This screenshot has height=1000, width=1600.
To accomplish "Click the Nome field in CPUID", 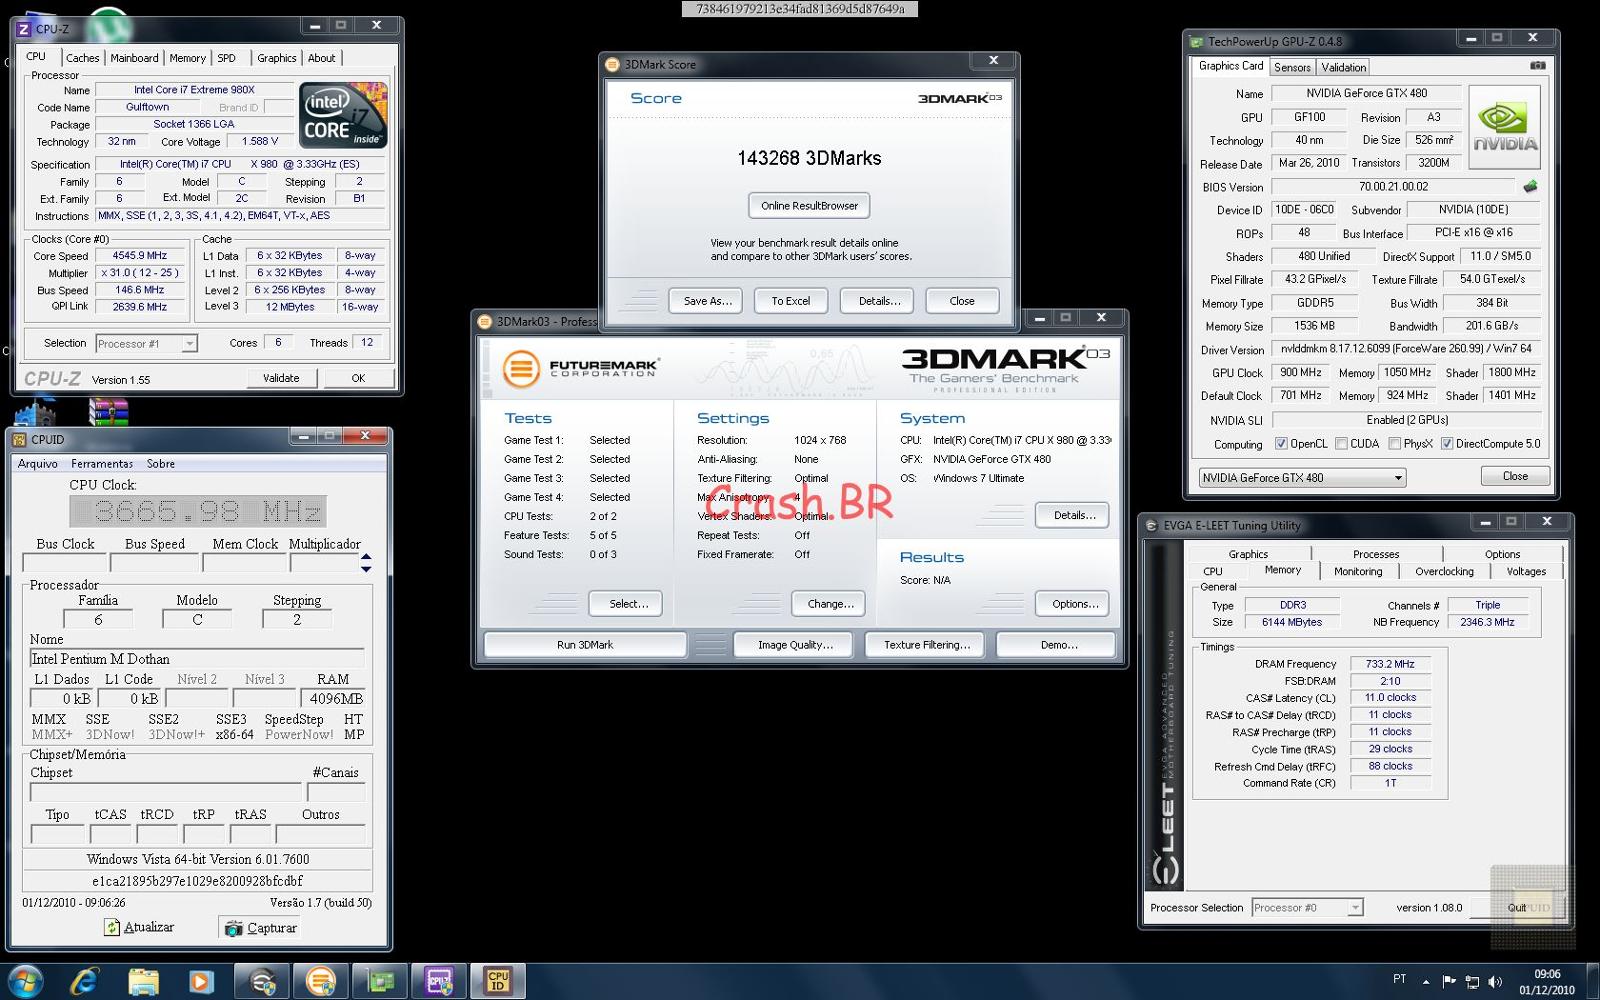I will coord(197,659).
